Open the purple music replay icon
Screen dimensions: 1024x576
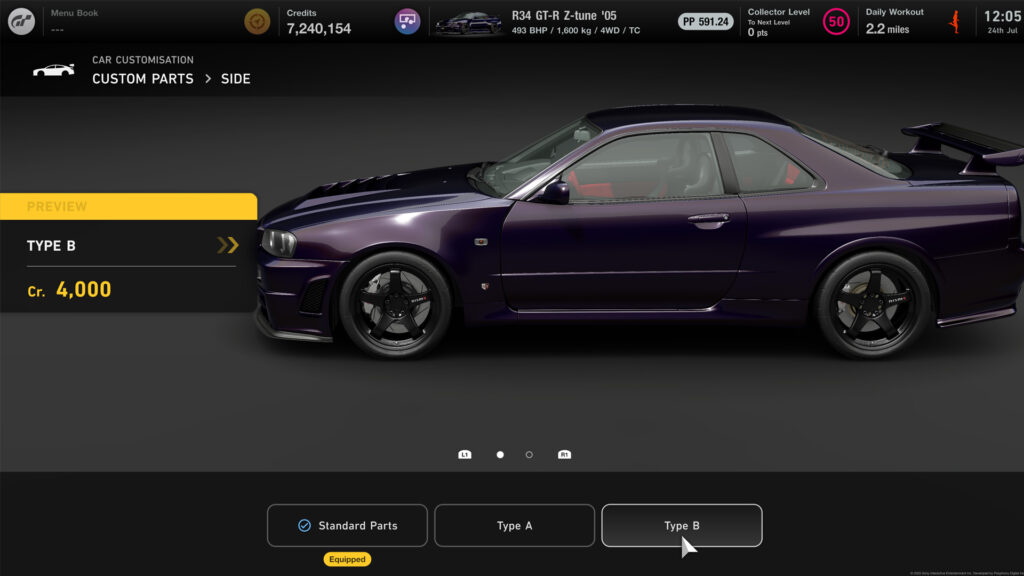407,22
